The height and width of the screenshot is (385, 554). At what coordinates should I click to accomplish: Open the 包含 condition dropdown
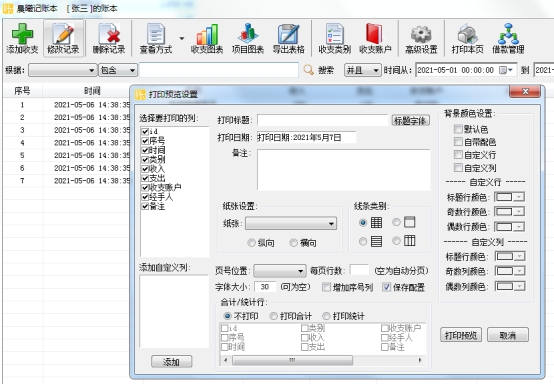(118, 70)
